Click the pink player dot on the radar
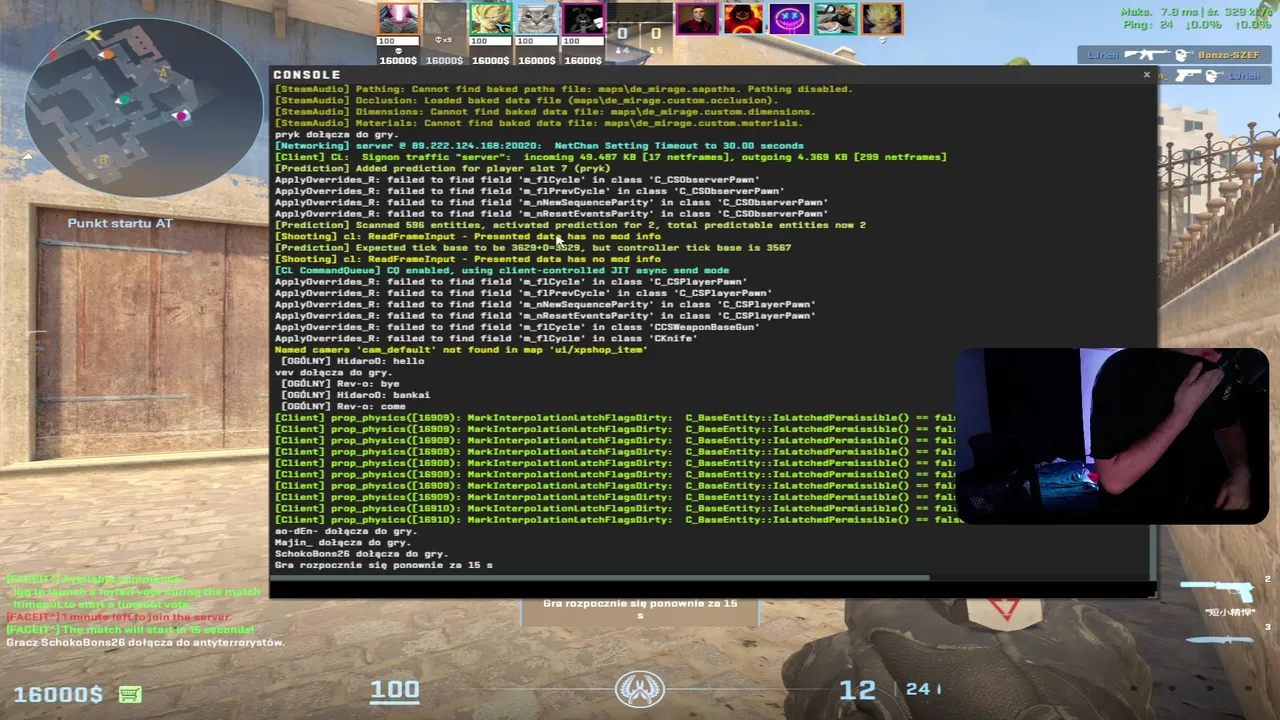1280x720 pixels. pyautogui.click(x=181, y=116)
